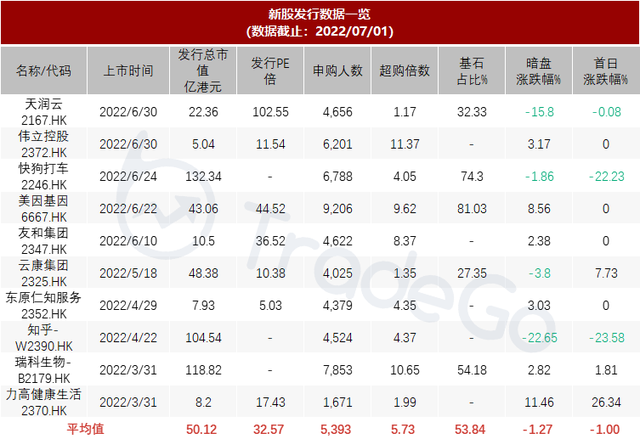This screenshot has width=640, height=439.
Task: Click cornerstone percentage 54.18
Action: tap(472, 370)
